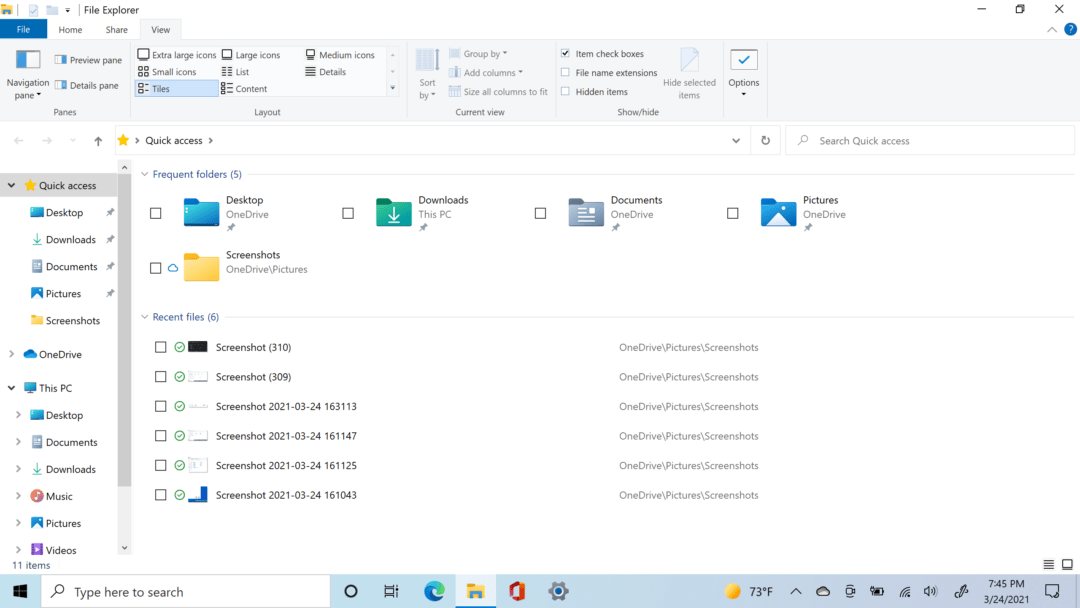Open Microsoft Edge from the taskbar
1080x608 pixels.
[x=434, y=591]
